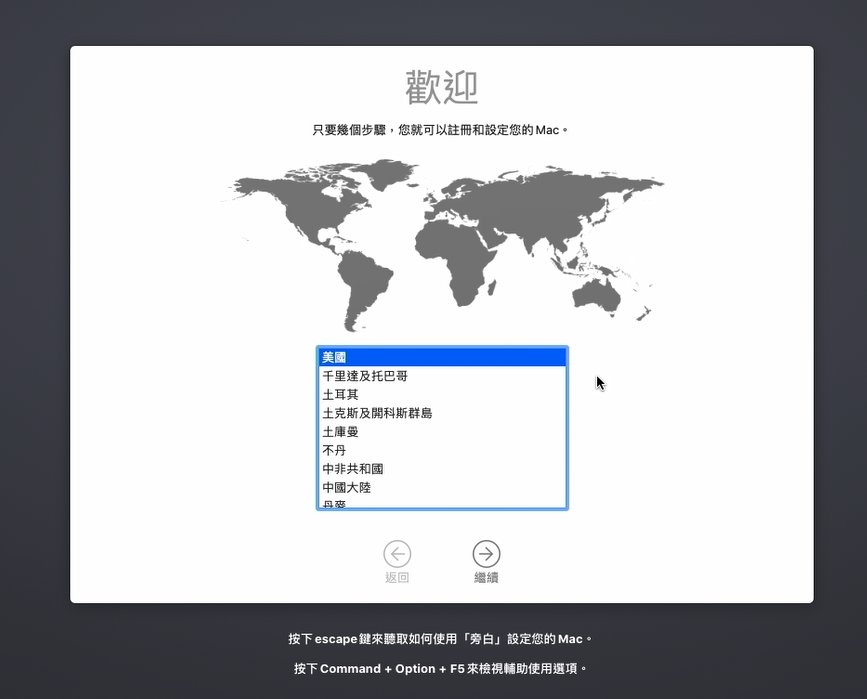Screen dimensions: 867x699
Task: Click the 歡迎 welcome heading
Action: [441, 89]
